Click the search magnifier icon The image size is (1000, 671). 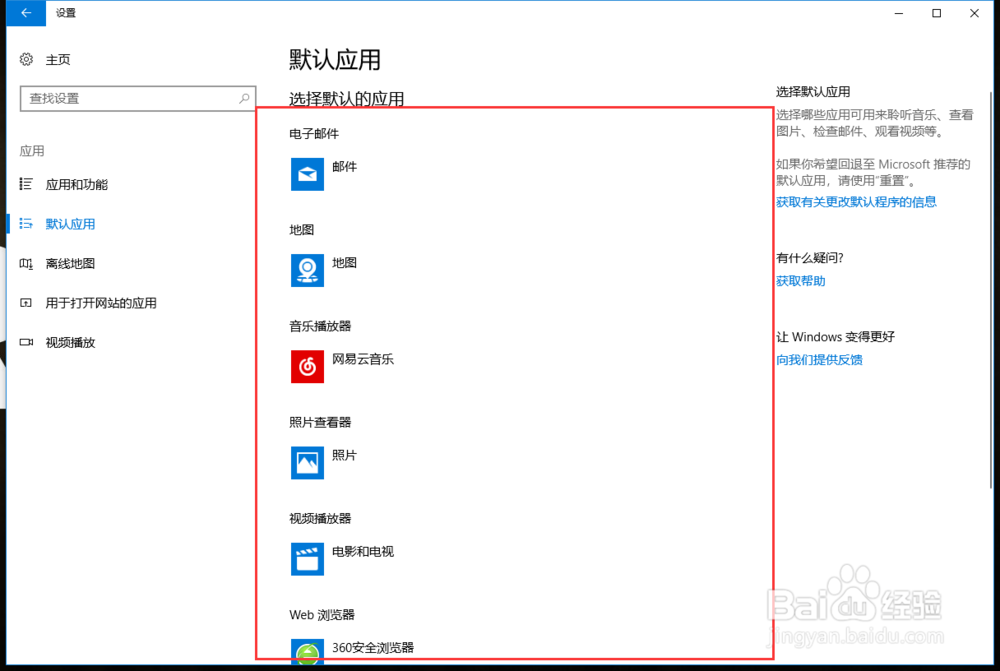[x=244, y=98]
